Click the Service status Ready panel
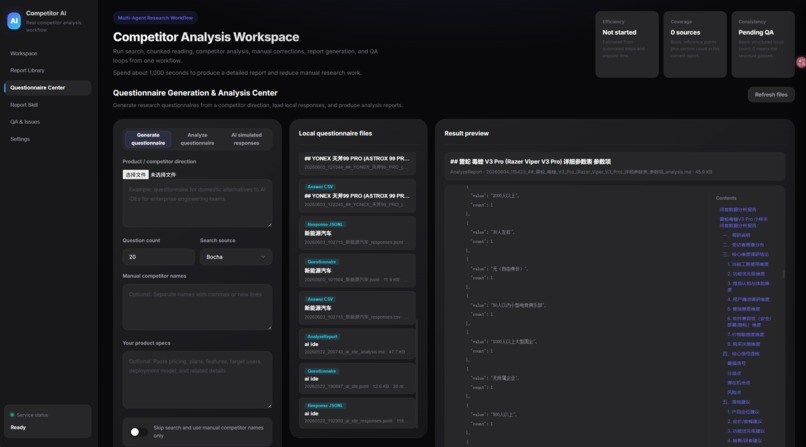The width and height of the screenshot is (806, 447). (47, 421)
